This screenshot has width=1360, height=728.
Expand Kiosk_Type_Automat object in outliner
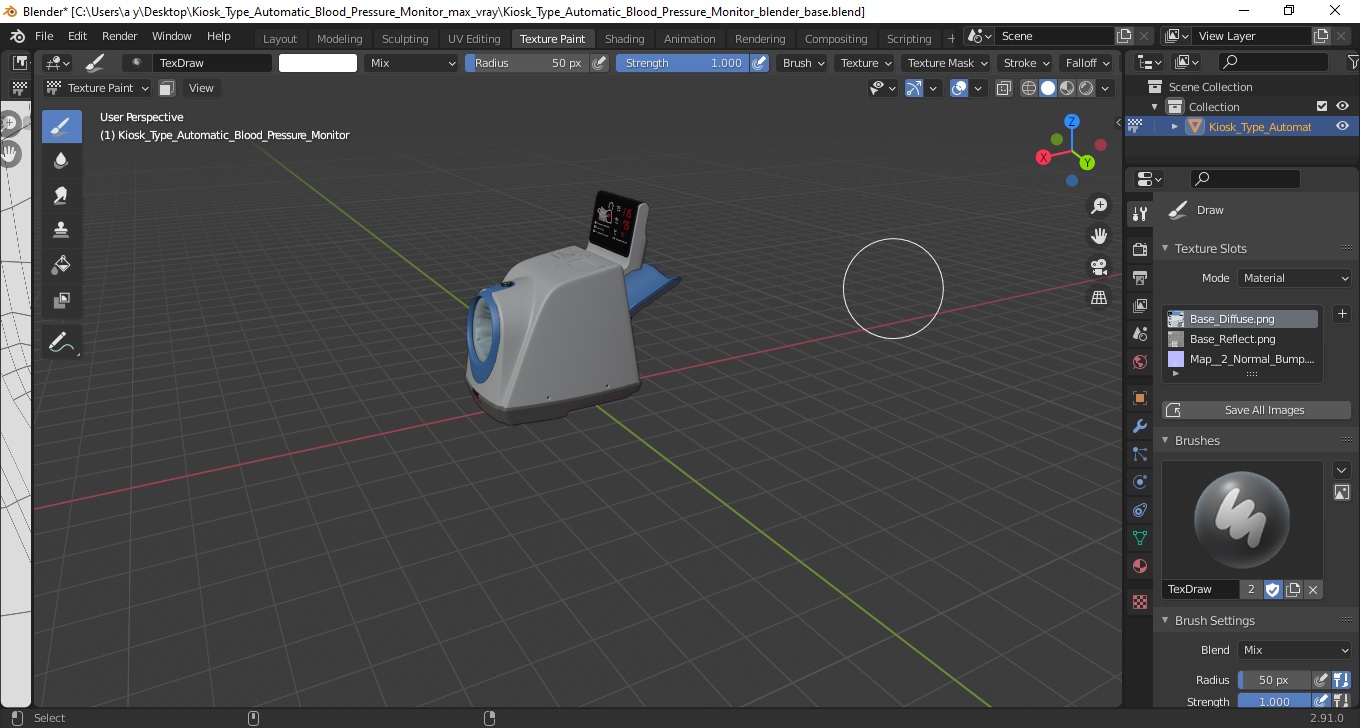click(1175, 126)
